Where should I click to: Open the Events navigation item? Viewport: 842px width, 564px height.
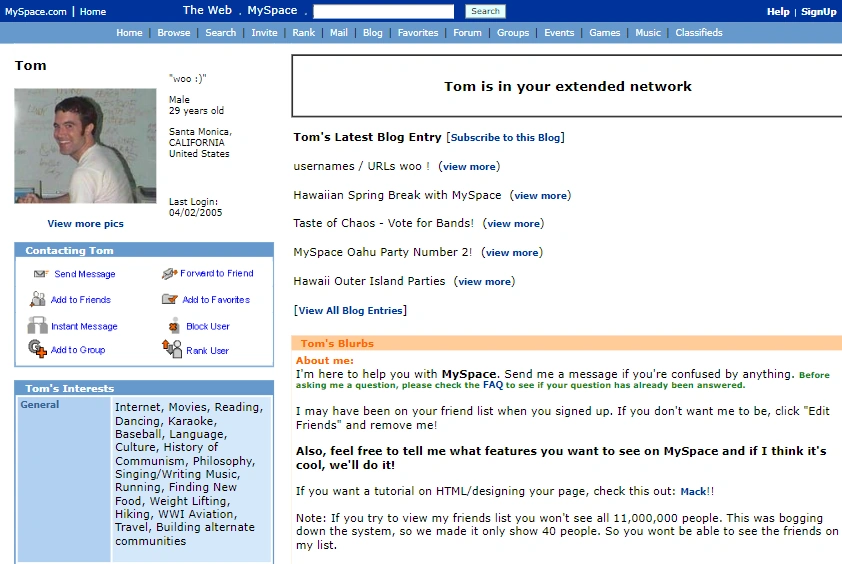tap(559, 33)
